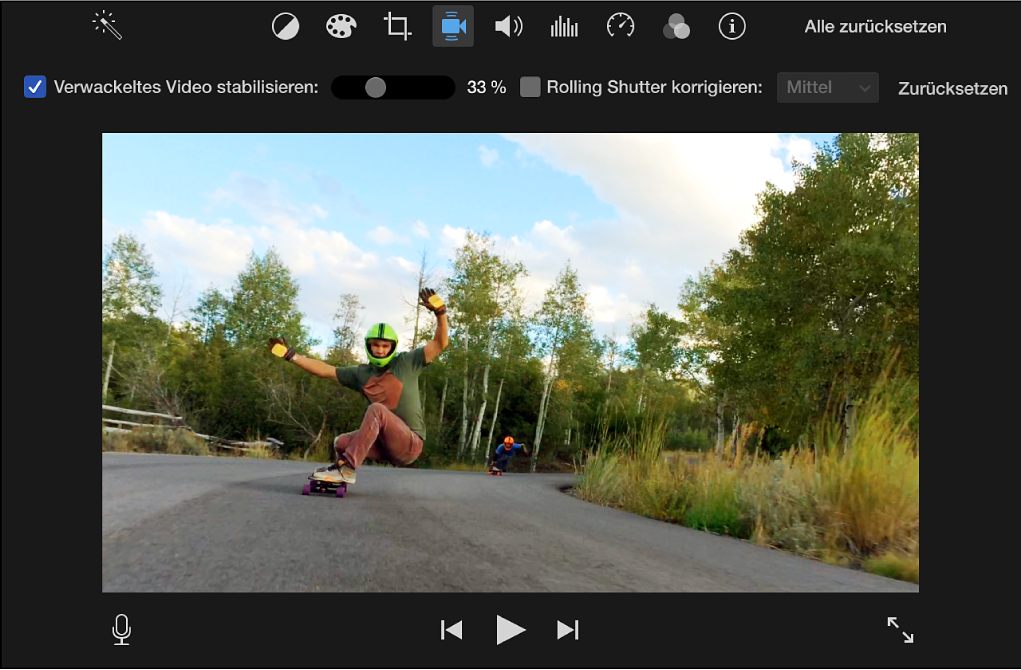Open the Noise Reduction and Equalizer controls
1021x670 pixels.
coord(564,26)
